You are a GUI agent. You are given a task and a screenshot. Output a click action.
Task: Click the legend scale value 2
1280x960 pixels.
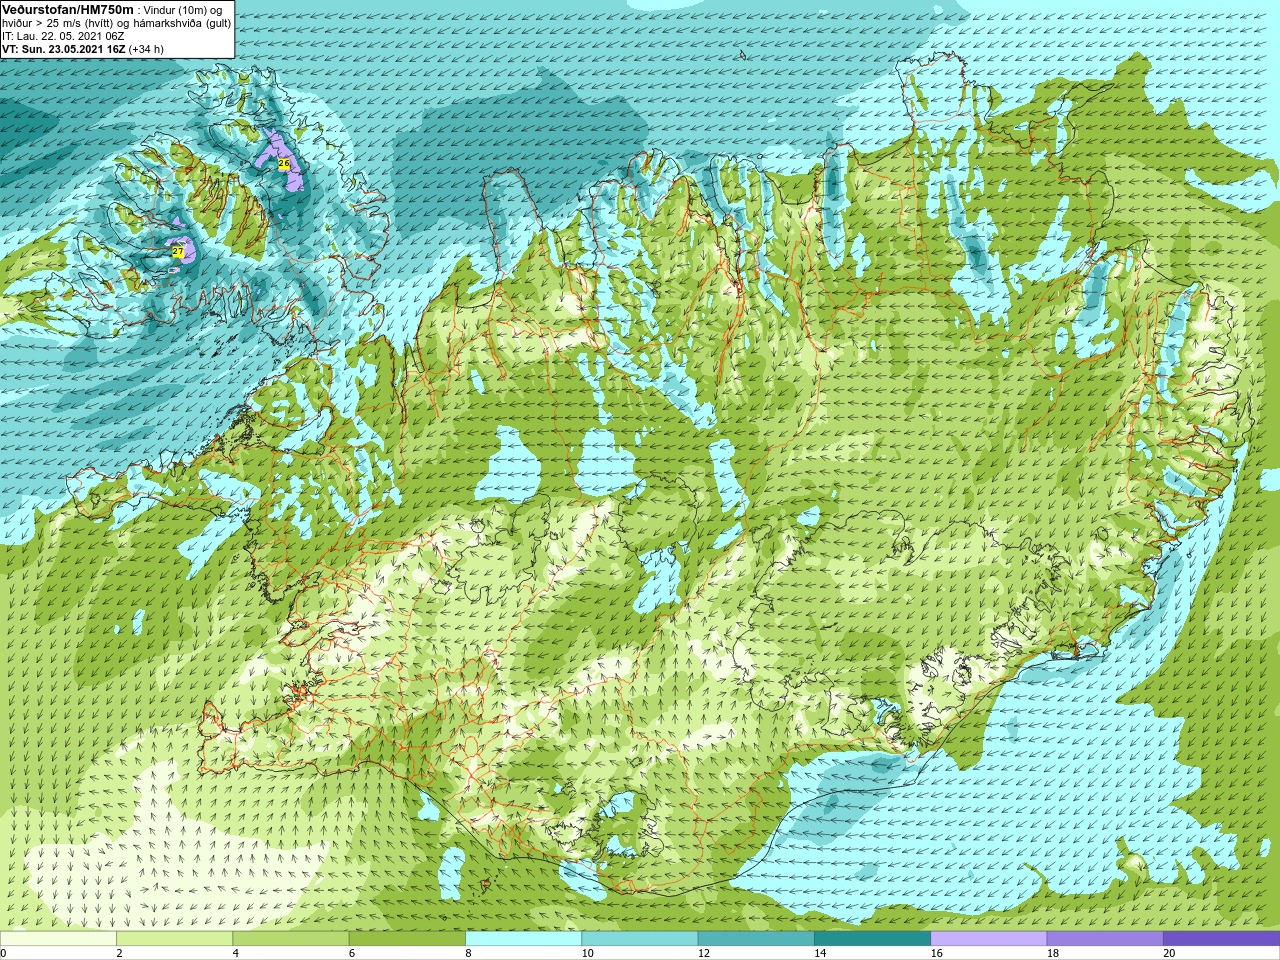coord(119,953)
